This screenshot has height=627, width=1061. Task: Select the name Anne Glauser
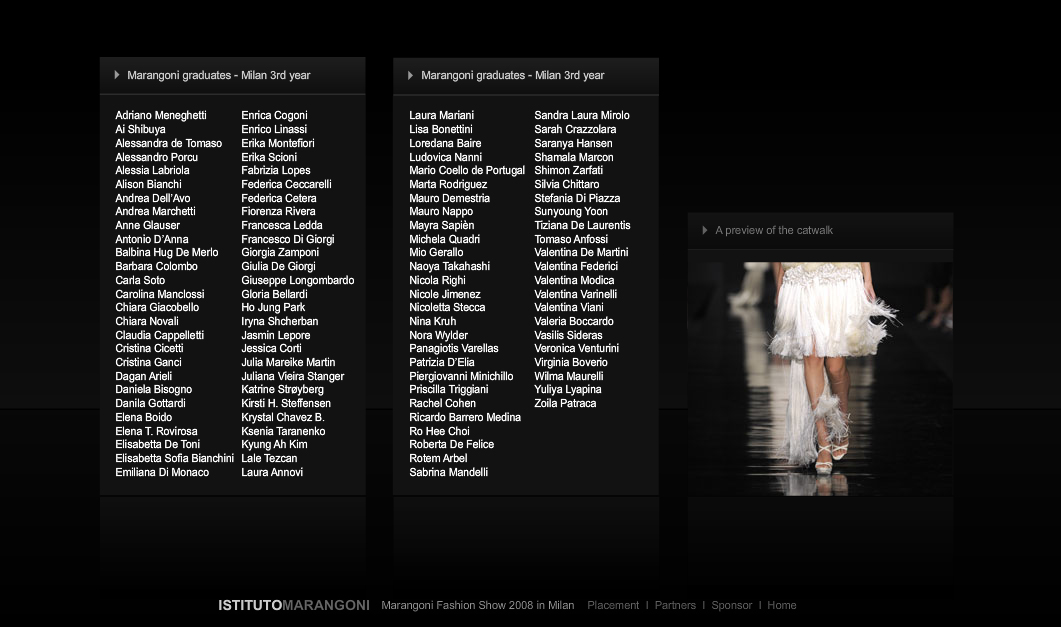tap(148, 225)
